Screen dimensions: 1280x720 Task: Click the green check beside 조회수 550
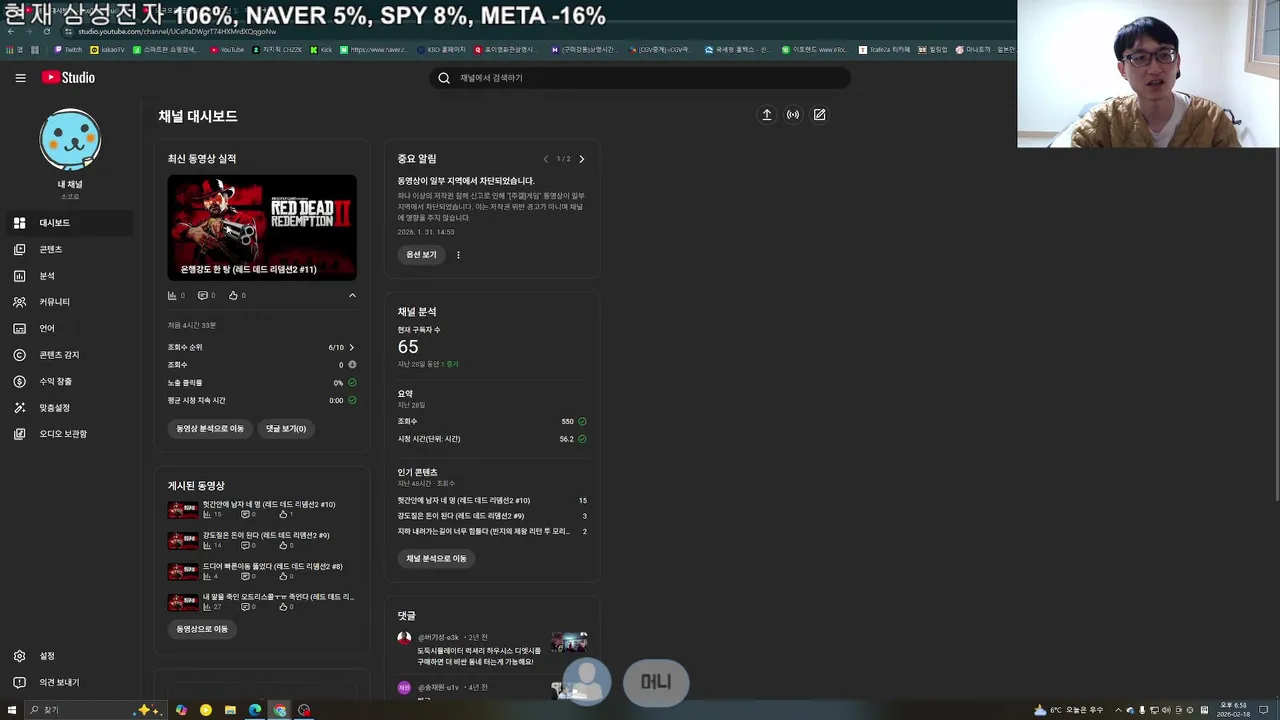[582, 422]
